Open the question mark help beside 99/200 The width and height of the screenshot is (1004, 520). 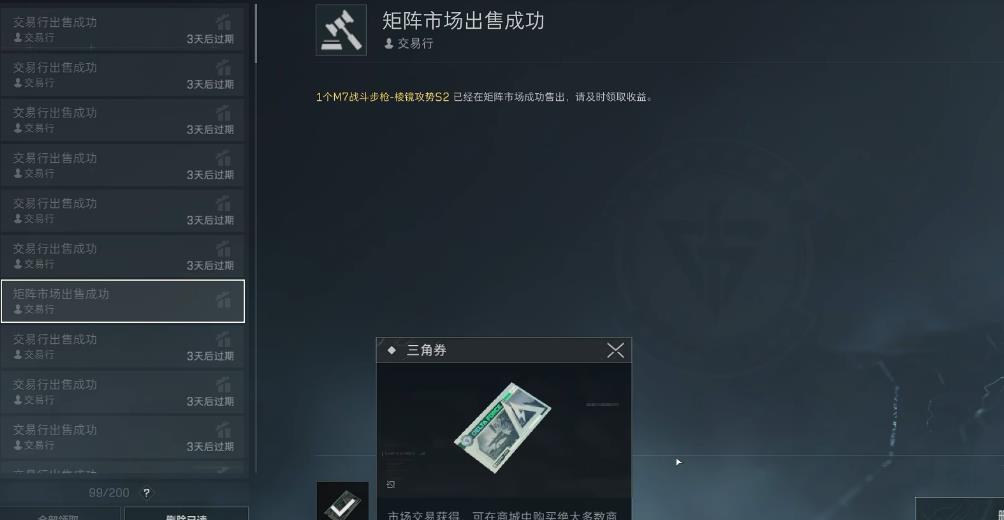pyautogui.click(x=147, y=493)
